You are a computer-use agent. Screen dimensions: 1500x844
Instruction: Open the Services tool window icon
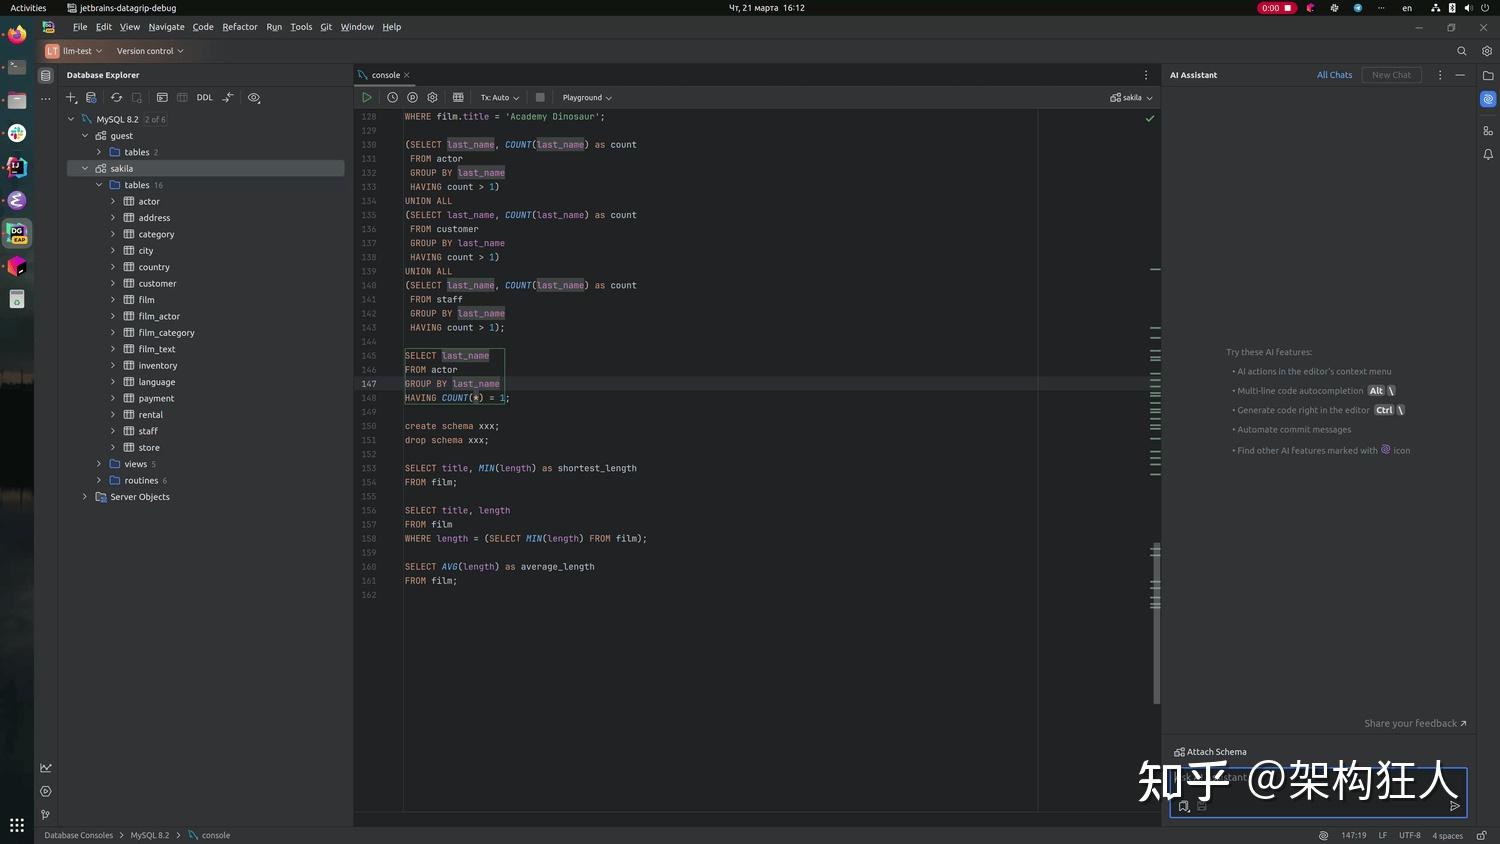click(x=46, y=791)
